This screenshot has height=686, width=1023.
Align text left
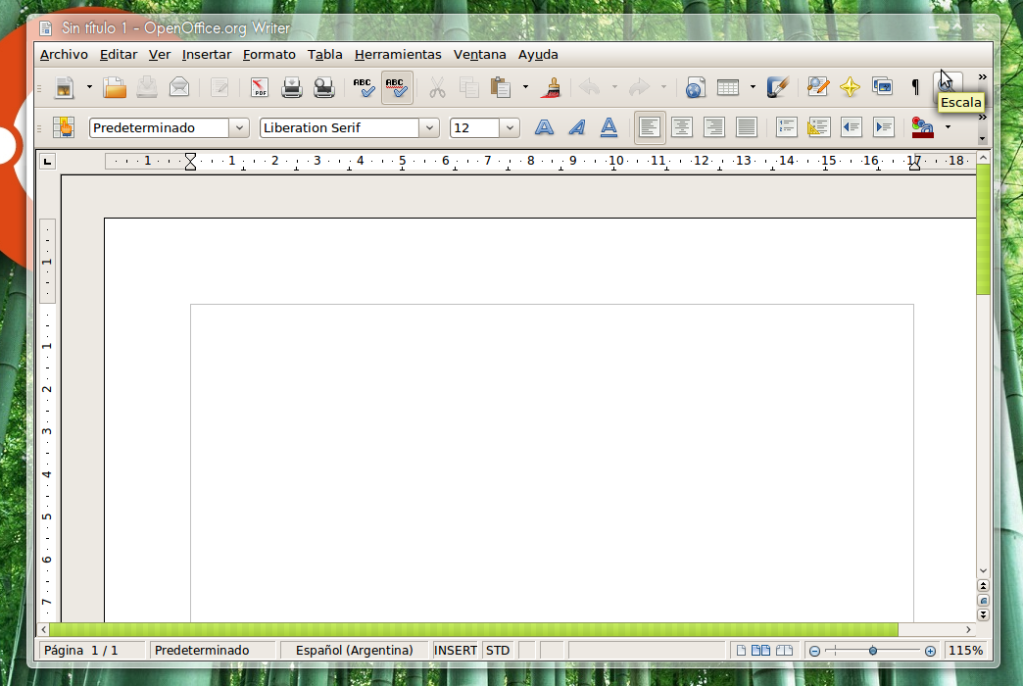click(x=649, y=127)
